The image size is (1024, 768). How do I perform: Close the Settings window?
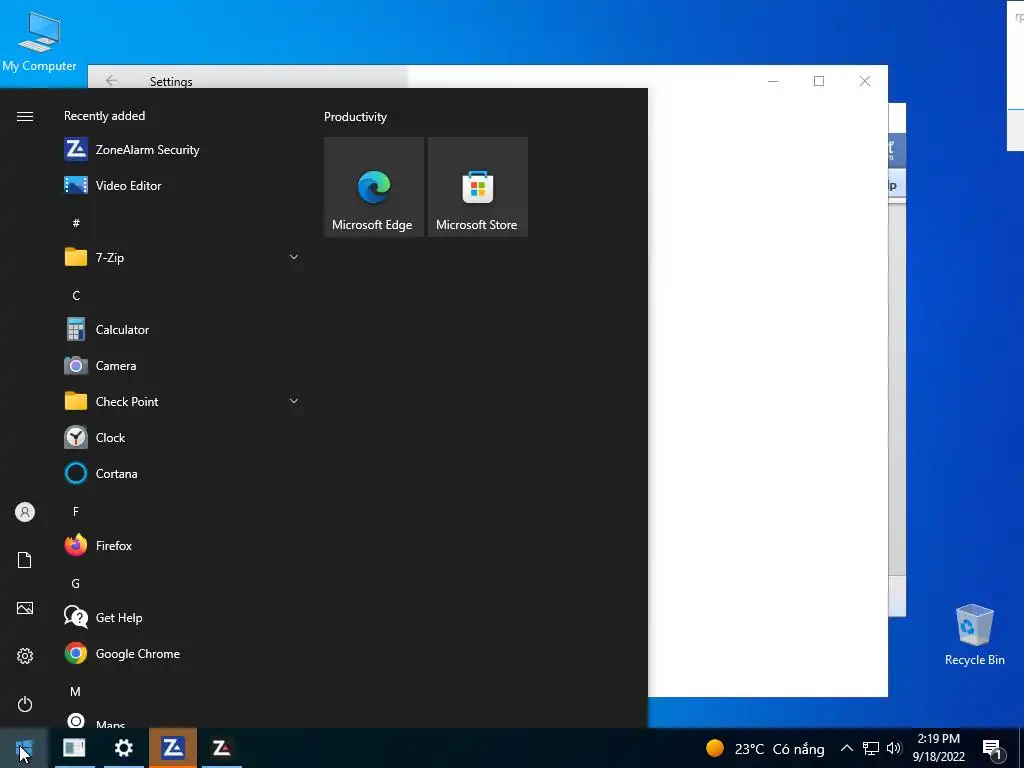coord(865,81)
